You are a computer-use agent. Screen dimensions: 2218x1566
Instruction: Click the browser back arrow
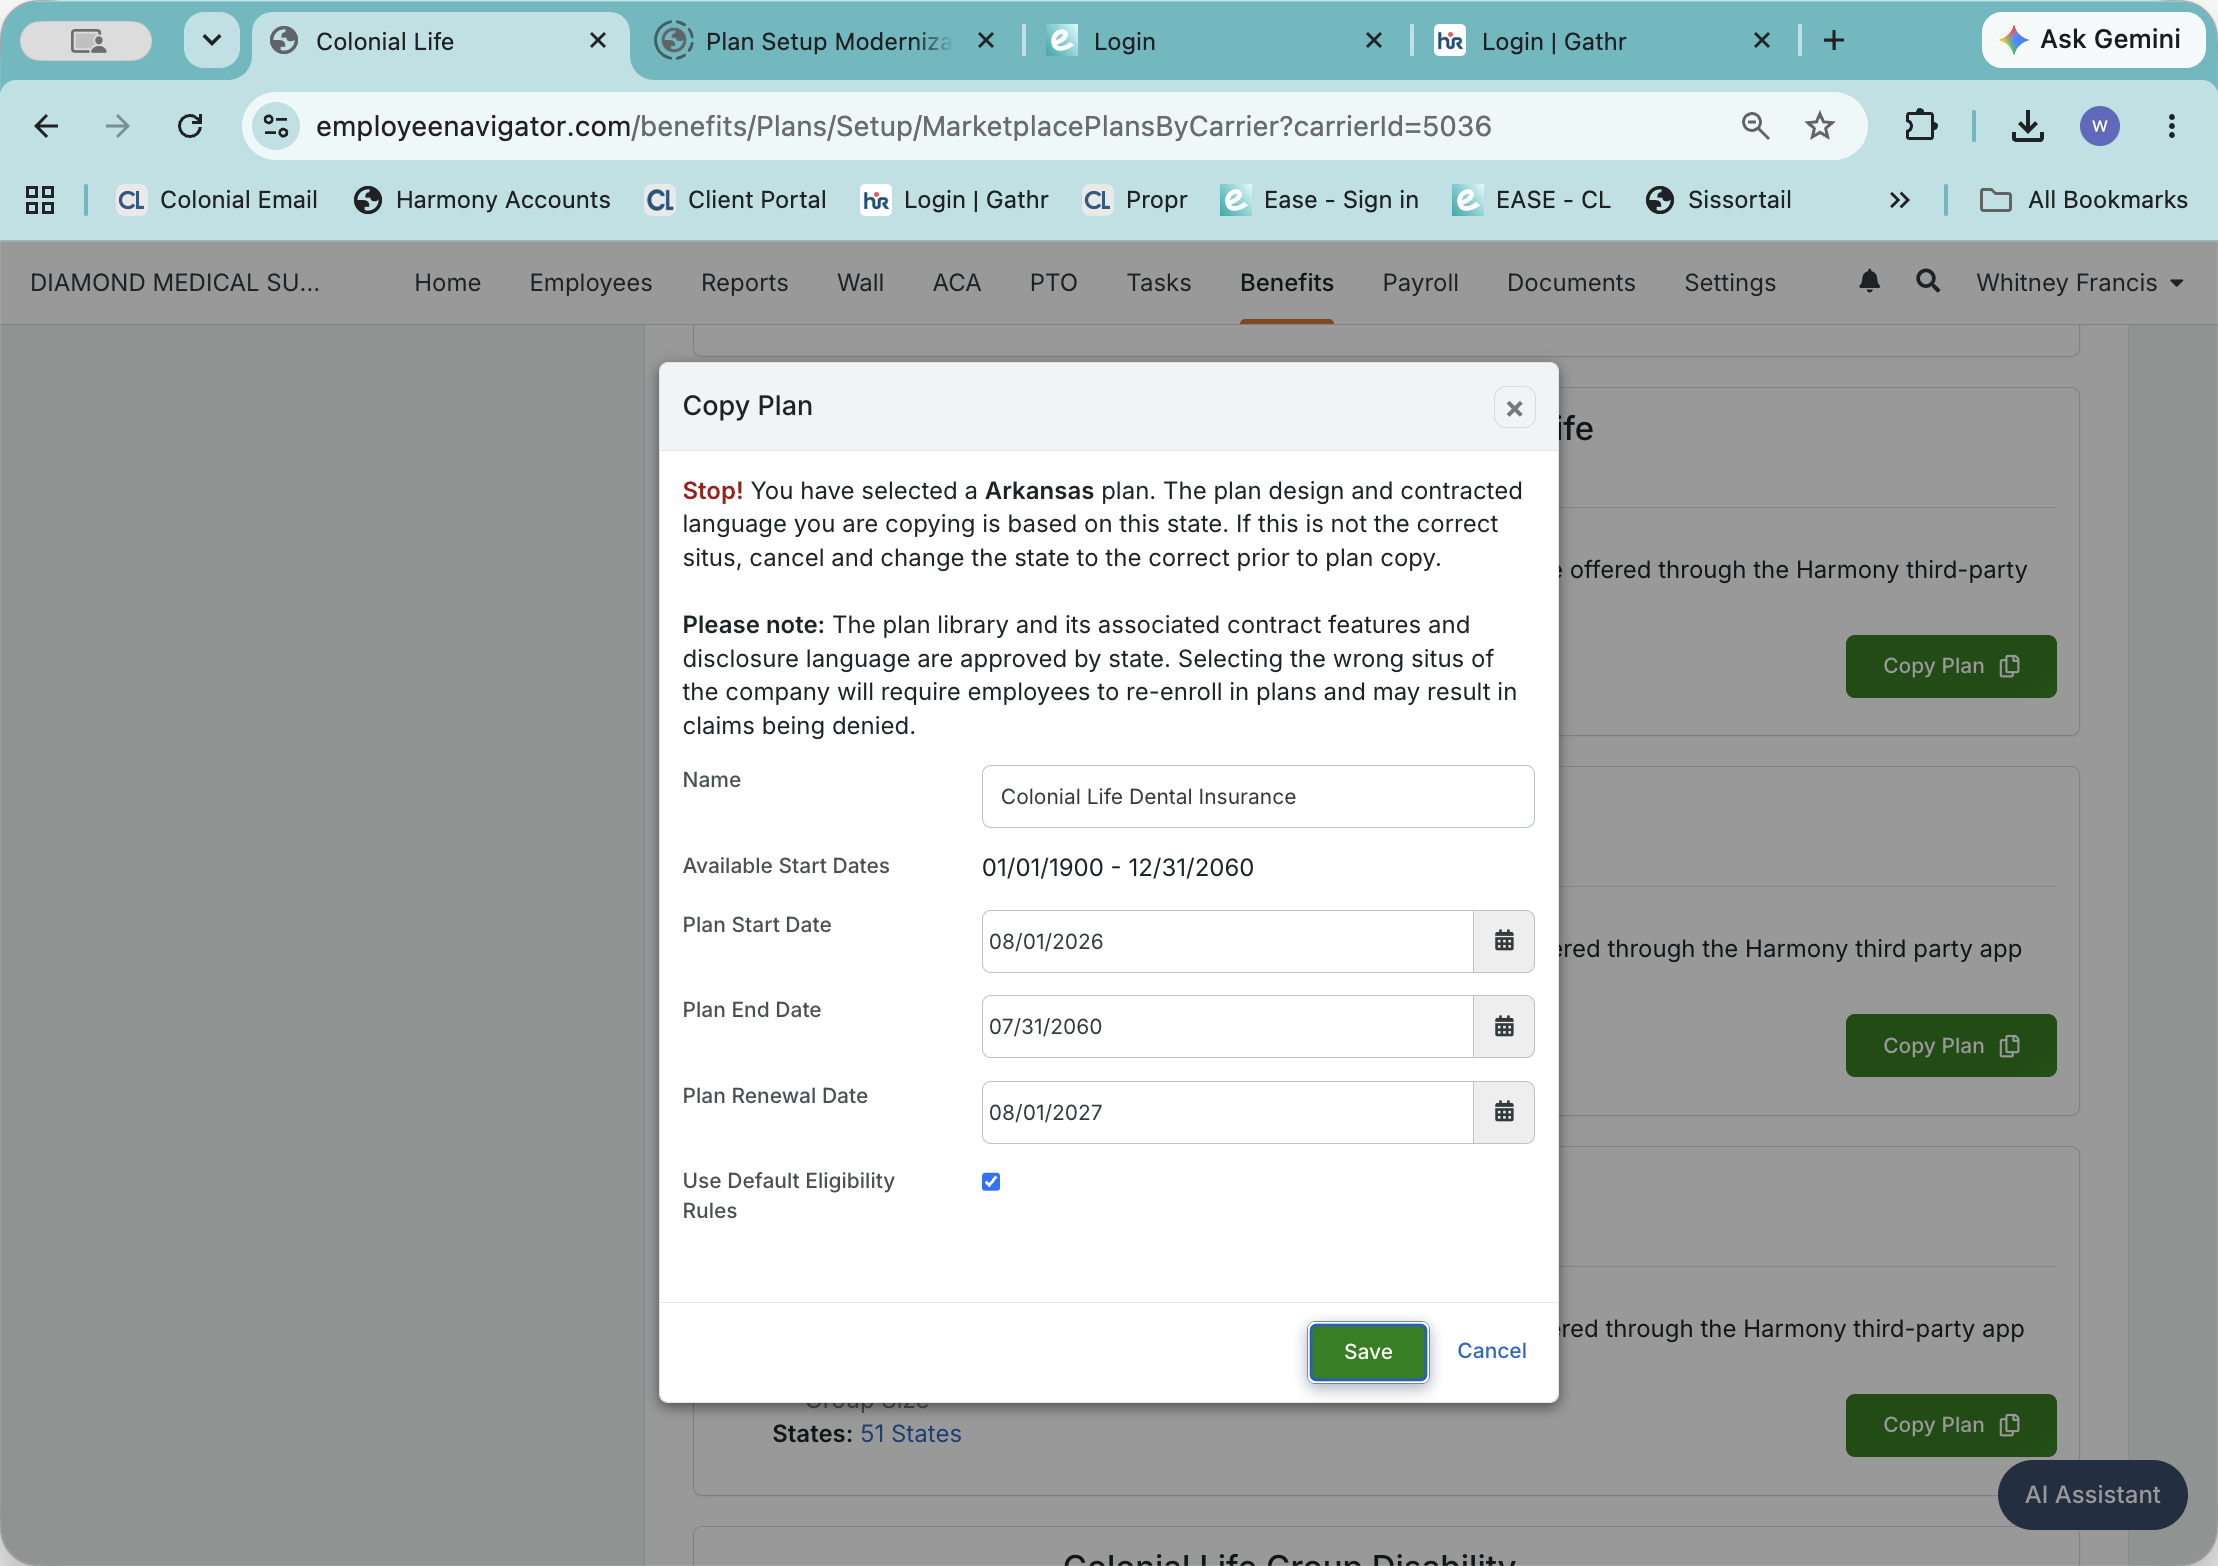click(46, 126)
